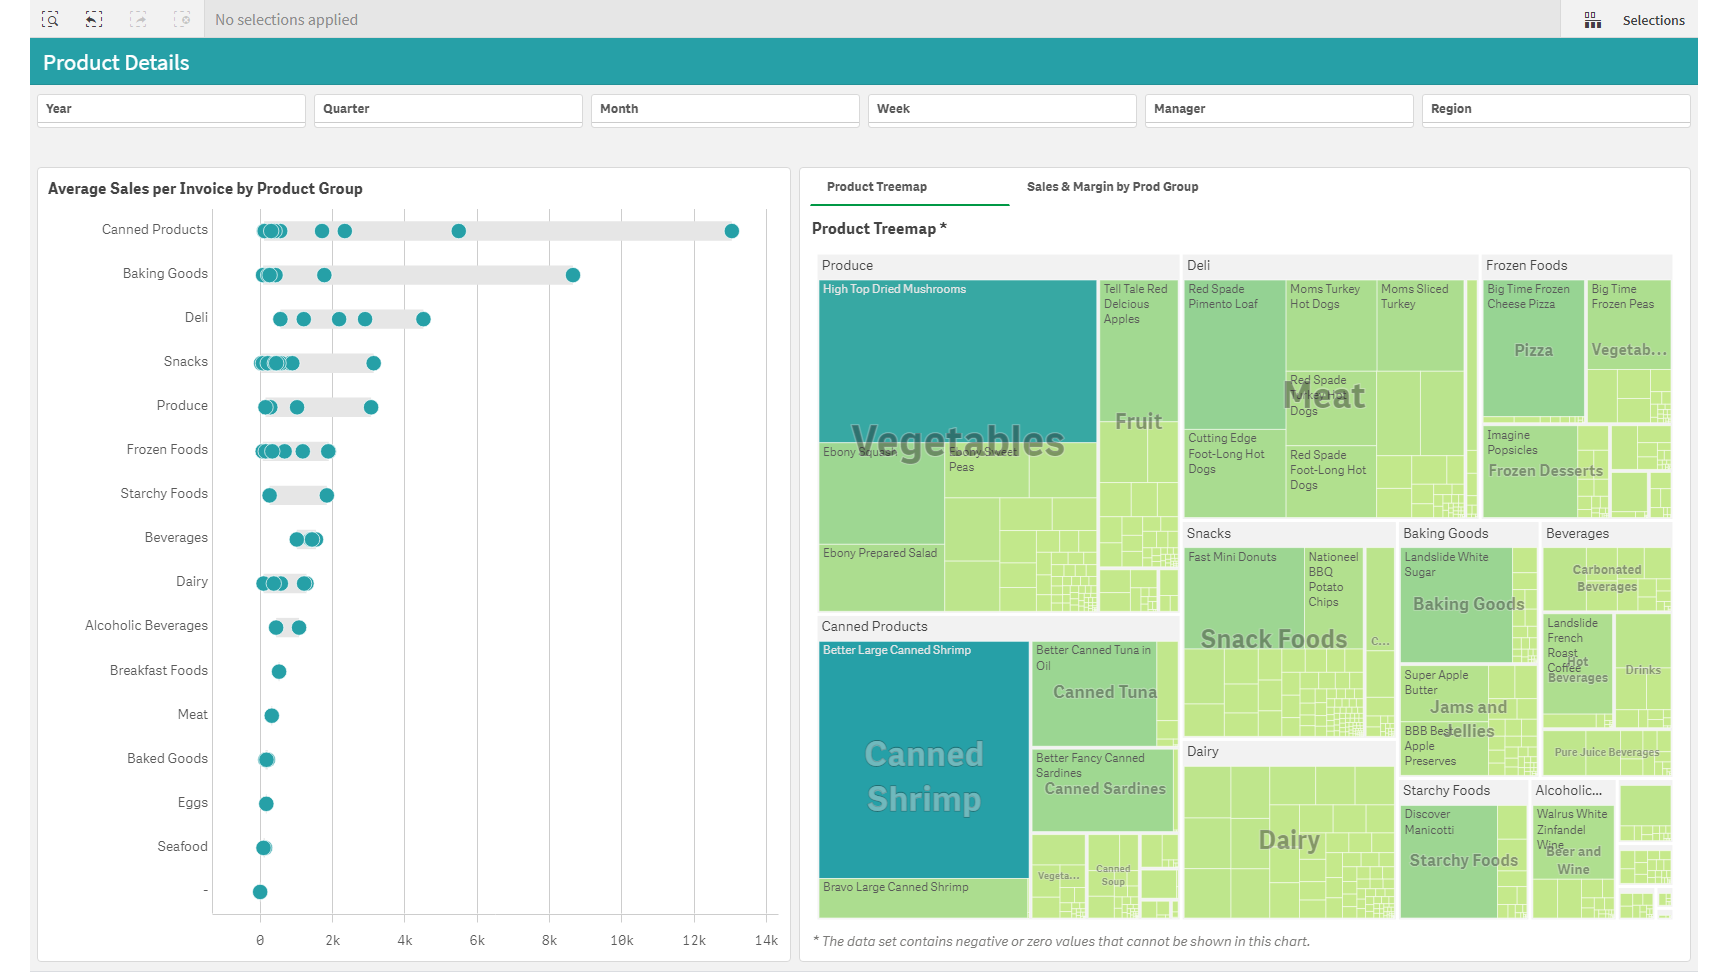Select the Dairy block in the treemap
Image resolution: width=1728 pixels, height=972 pixels.
pyautogui.click(x=1289, y=840)
